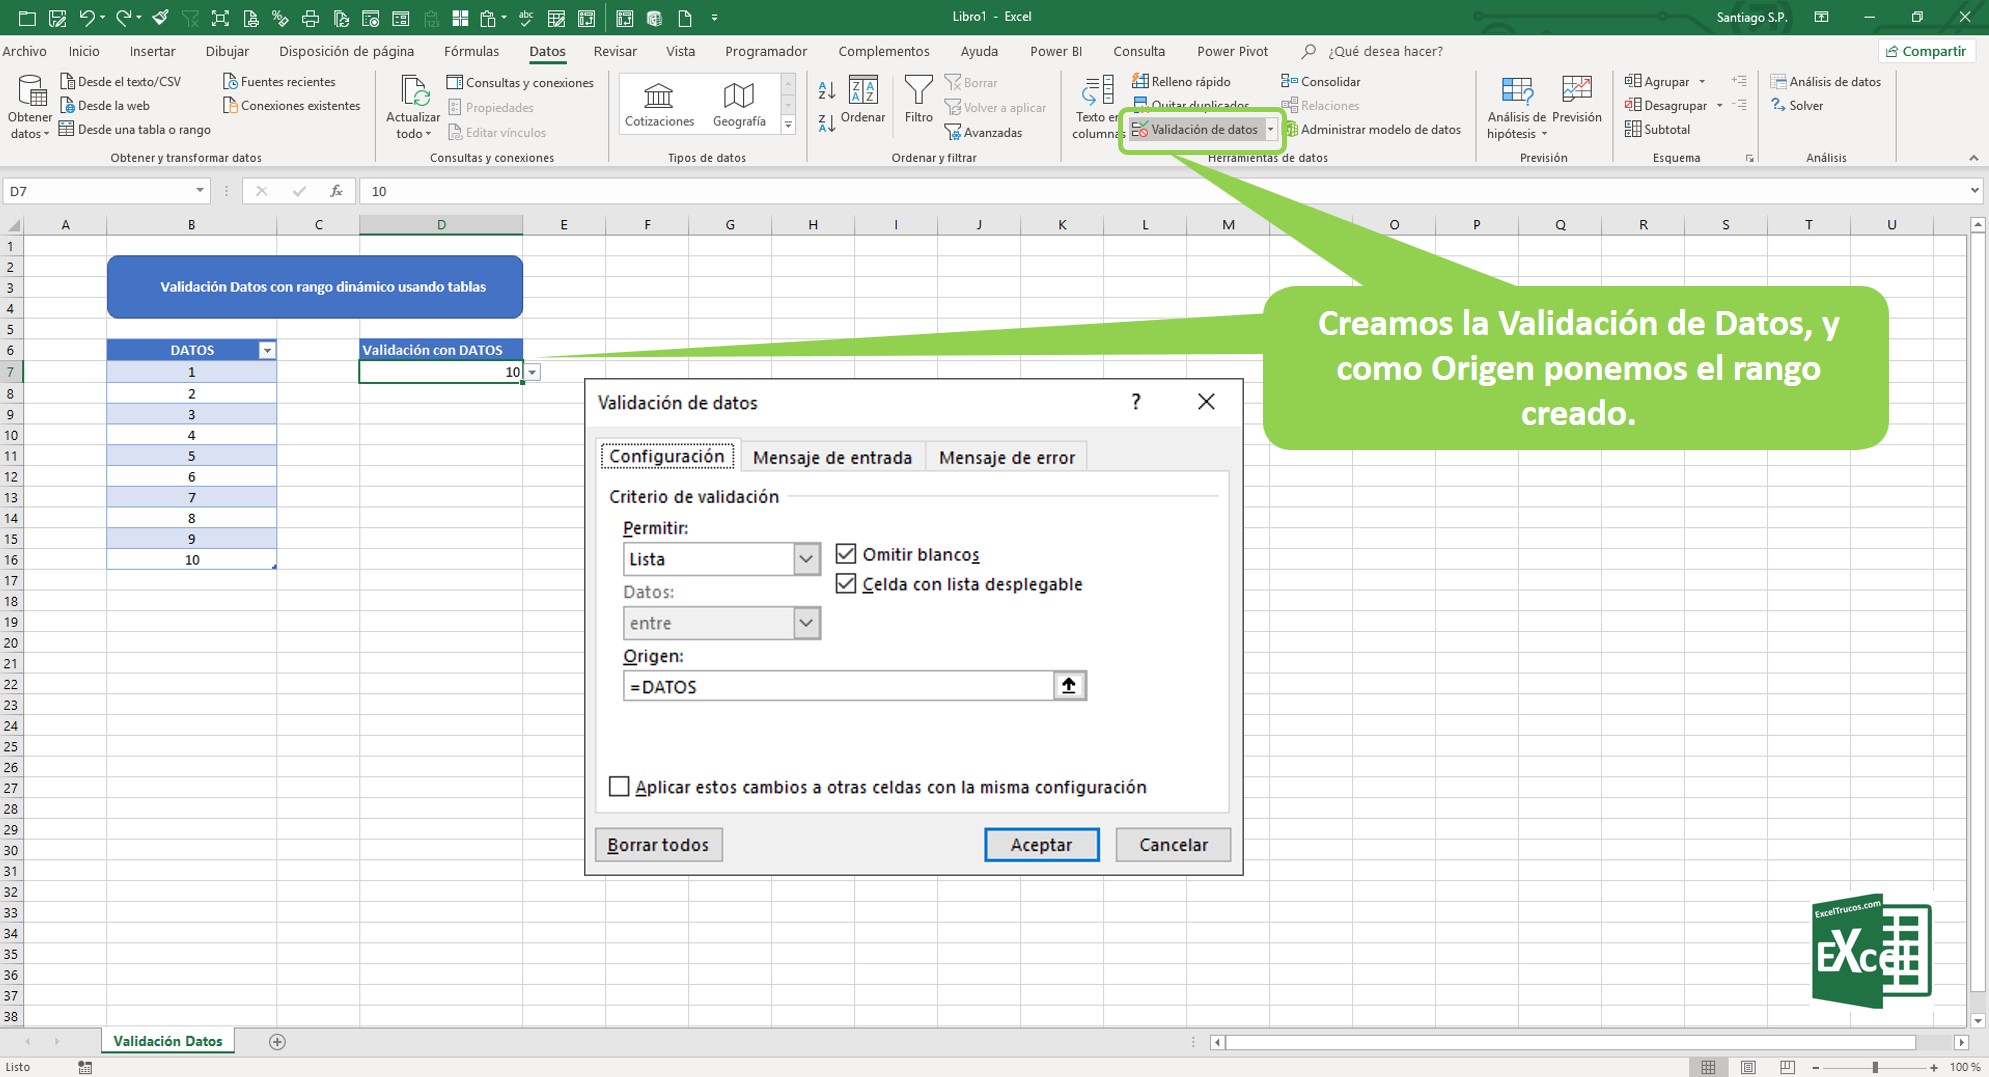Image resolution: width=1989 pixels, height=1077 pixels.
Task: Click the Filtro funnel icon
Action: tap(917, 94)
